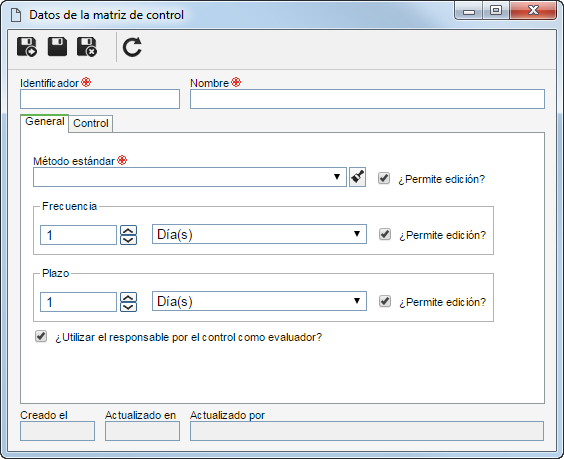Toggle Permite edición for Método estándar
The image size is (564, 459).
point(384,178)
